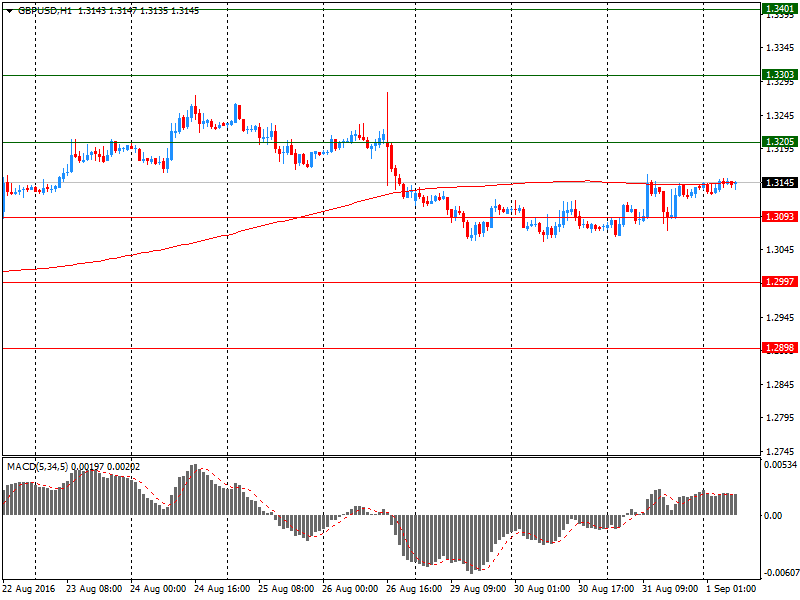The height and width of the screenshot is (600, 800).
Task: Select the 1.3401 green price level label
Action: click(780, 8)
